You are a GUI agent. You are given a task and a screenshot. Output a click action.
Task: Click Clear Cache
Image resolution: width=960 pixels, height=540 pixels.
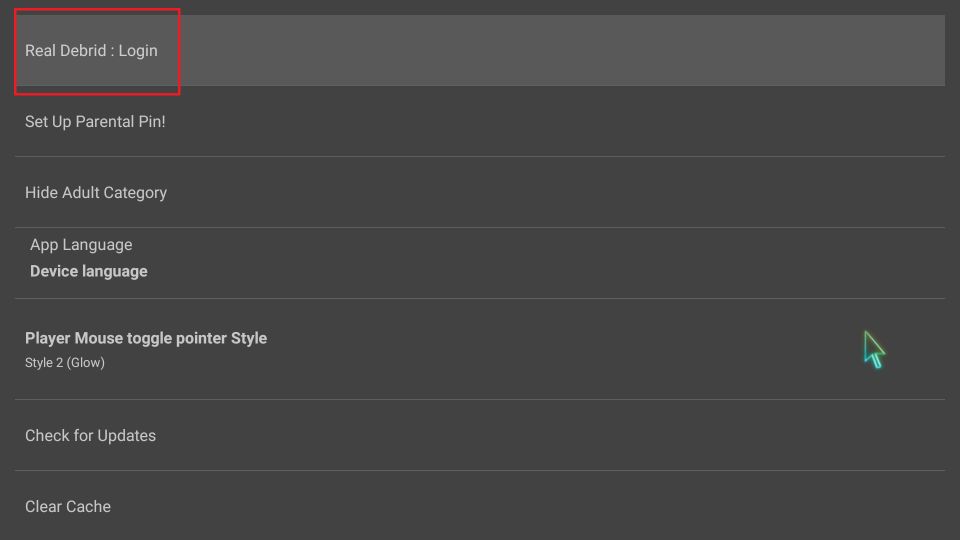click(x=480, y=506)
